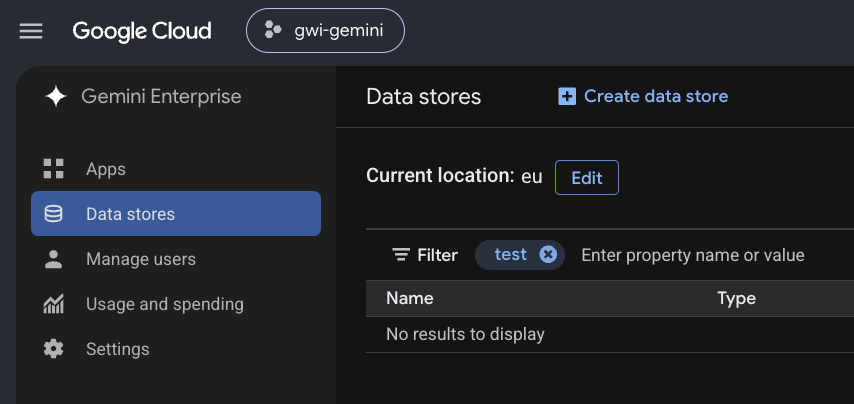Screen dimensions: 854x404
Task: Select Data stores in the sidebar
Action: point(176,213)
